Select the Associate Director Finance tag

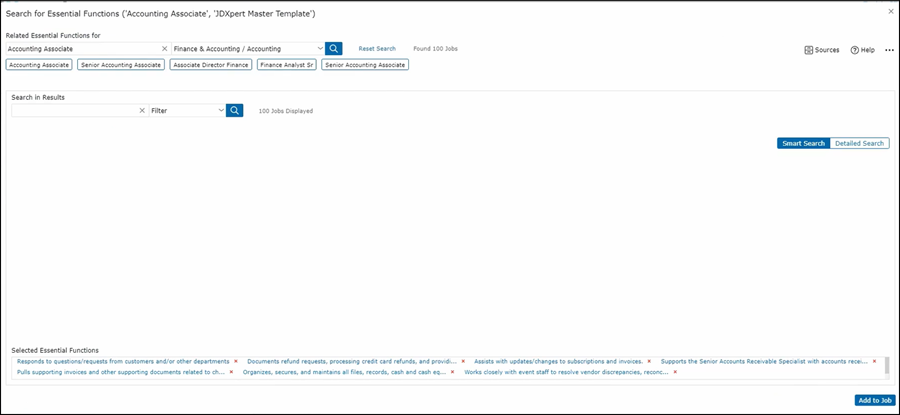tap(209, 64)
